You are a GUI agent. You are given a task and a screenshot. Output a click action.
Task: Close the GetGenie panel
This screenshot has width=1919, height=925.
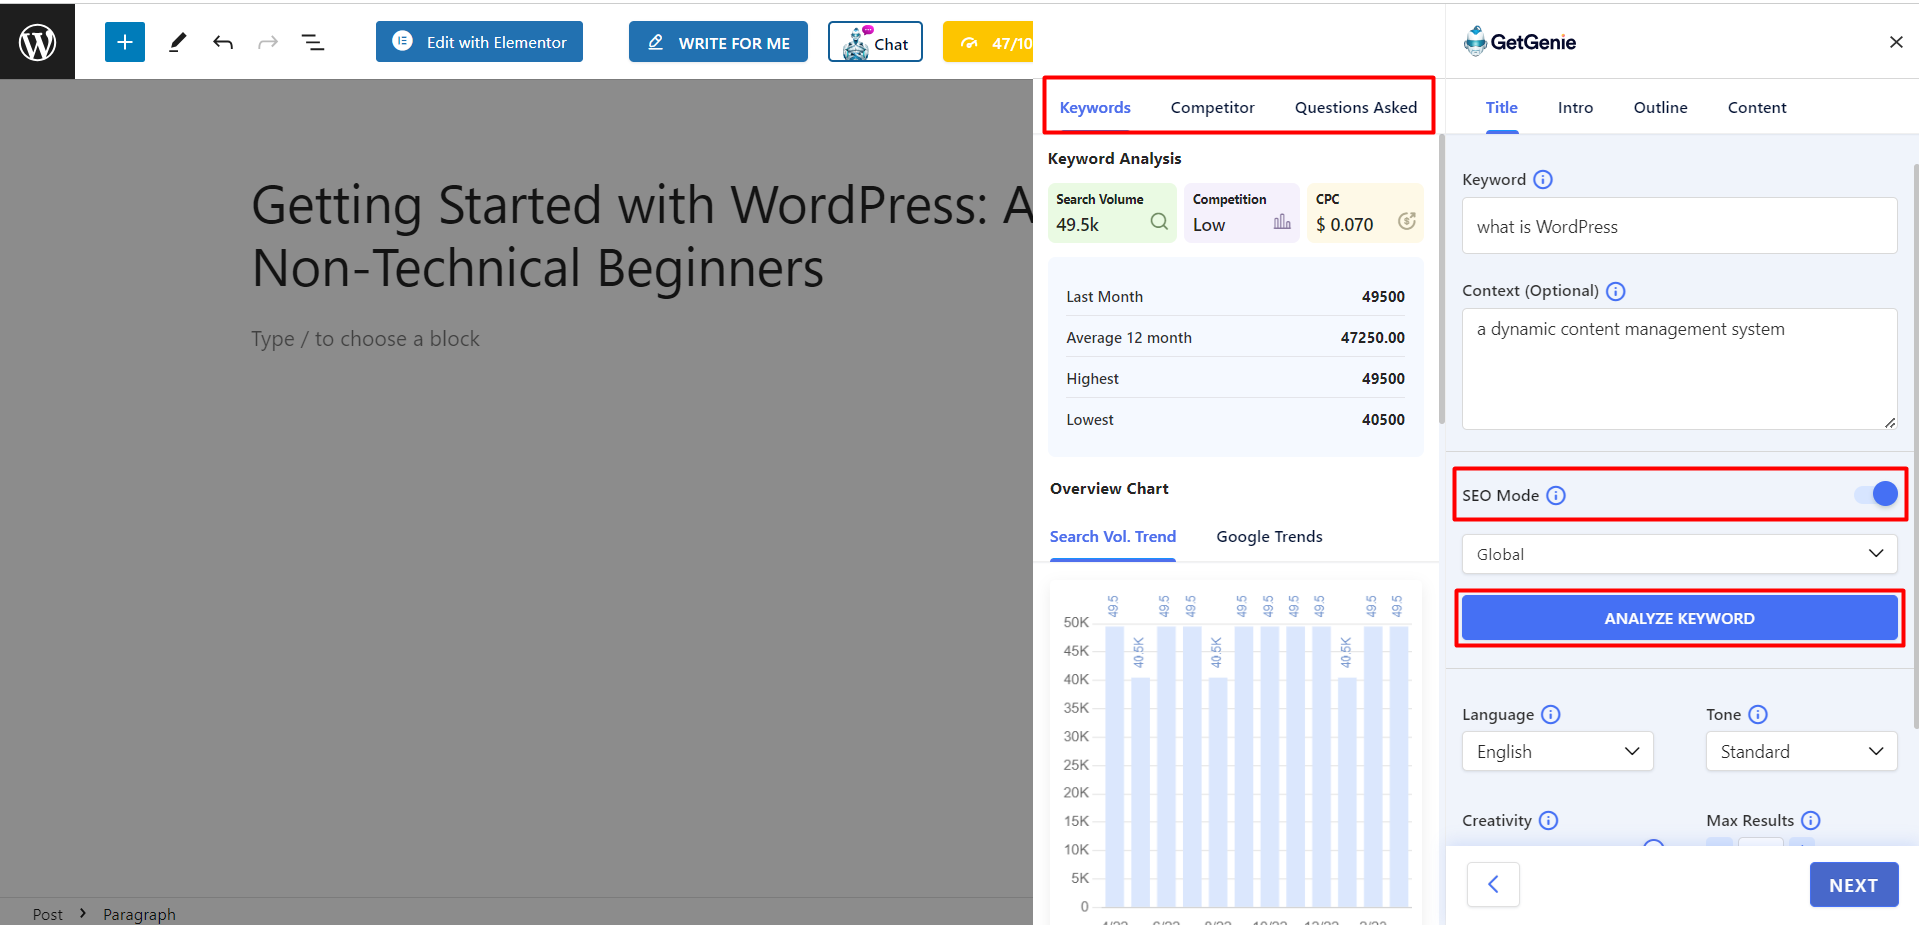pos(1896,42)
